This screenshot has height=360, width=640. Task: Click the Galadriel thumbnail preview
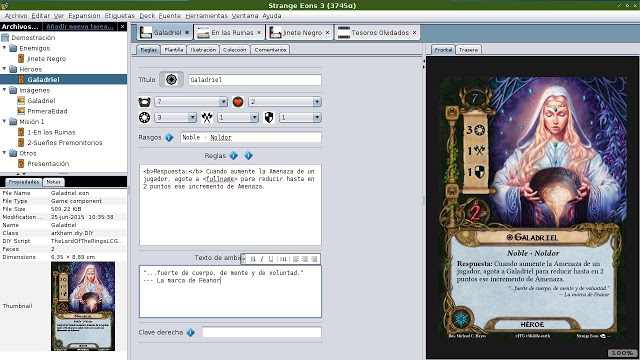click(83, 306)
